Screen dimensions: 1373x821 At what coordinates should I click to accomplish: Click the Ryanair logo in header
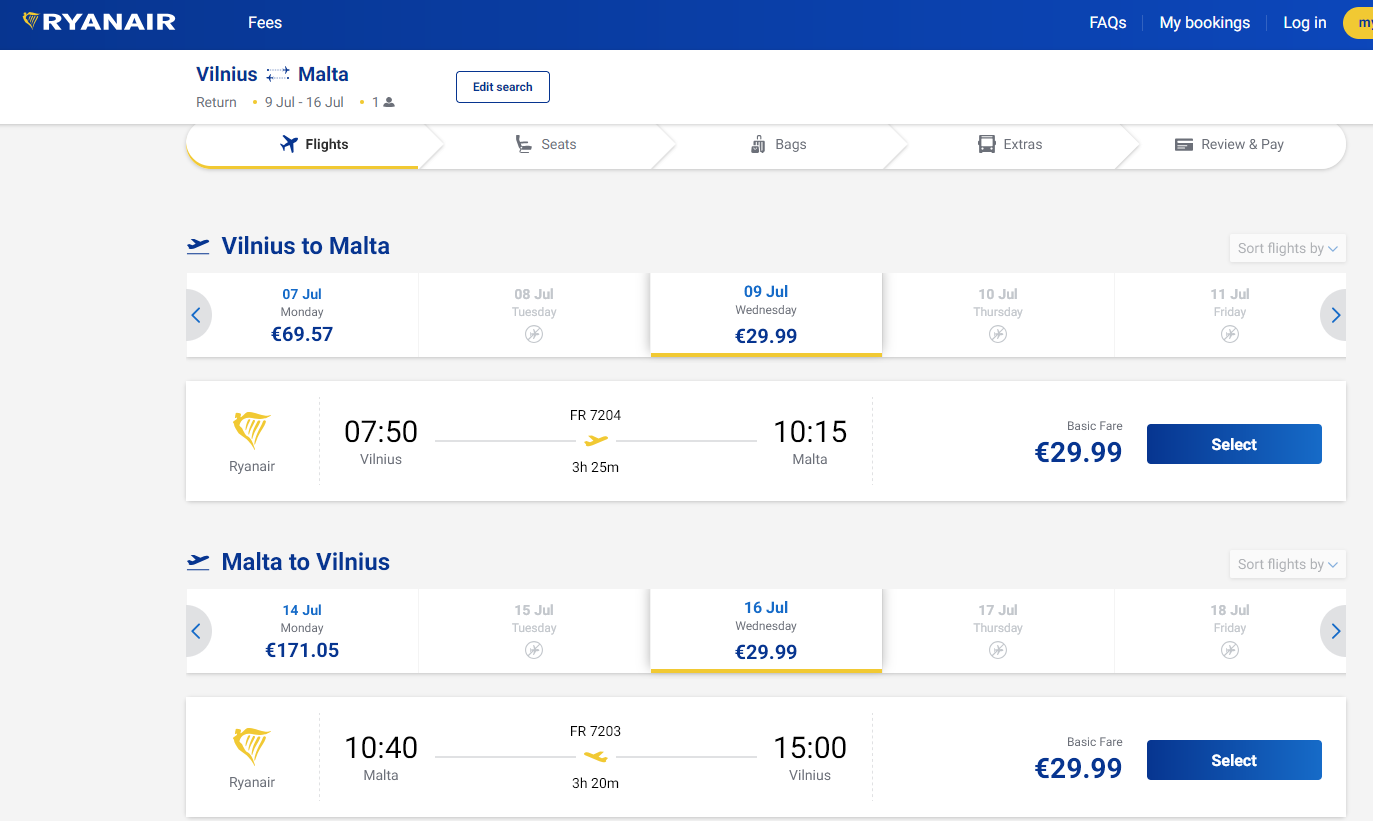tap(99, 22)
